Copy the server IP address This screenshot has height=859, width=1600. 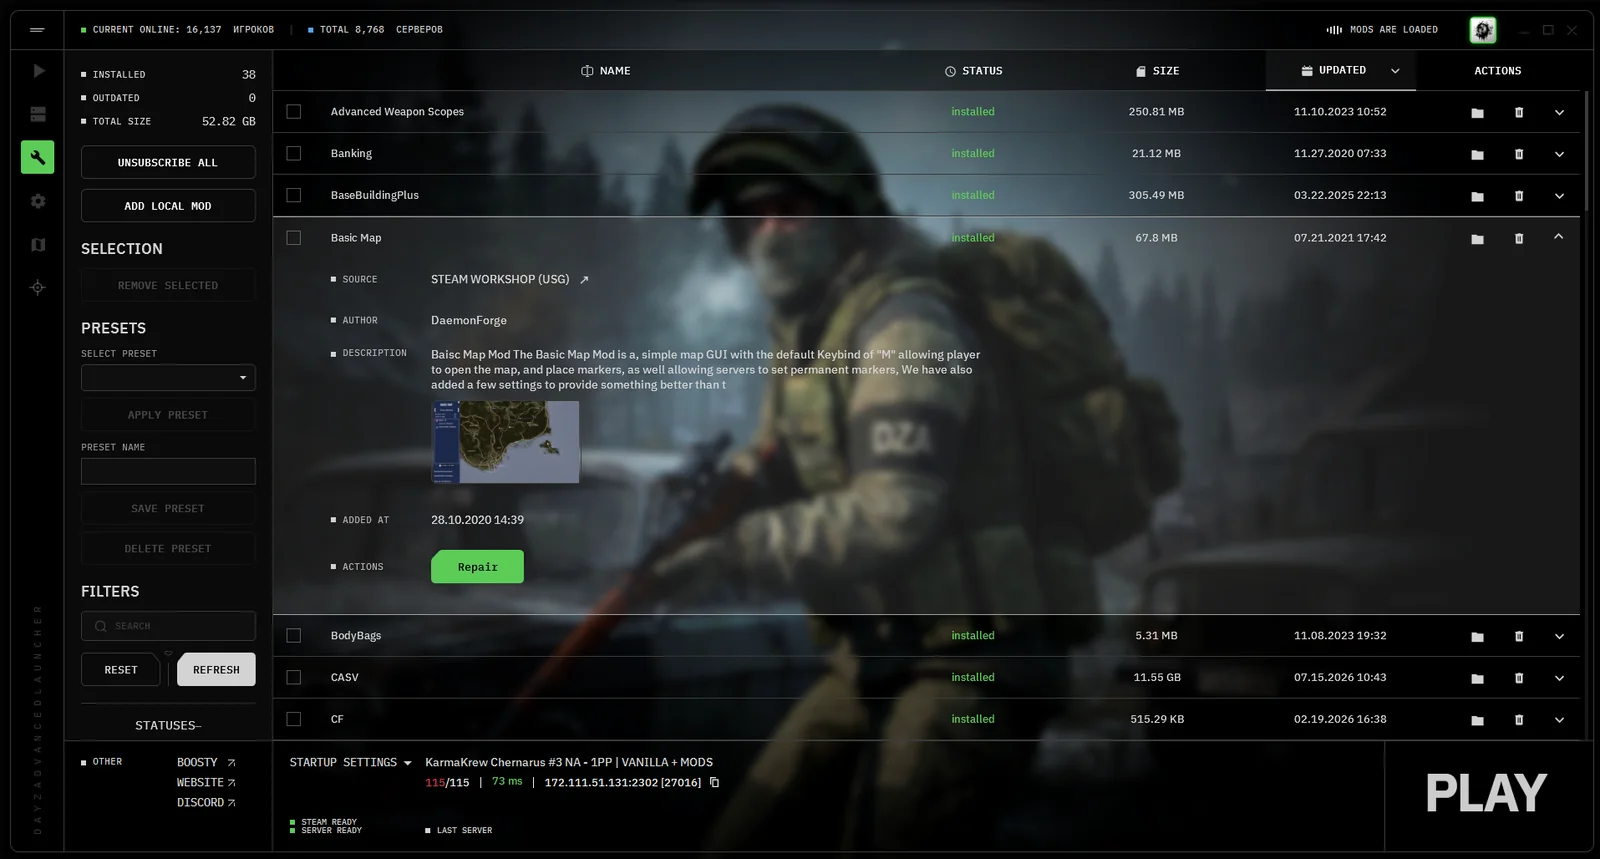pyautogui.click(x=714, y=782)
